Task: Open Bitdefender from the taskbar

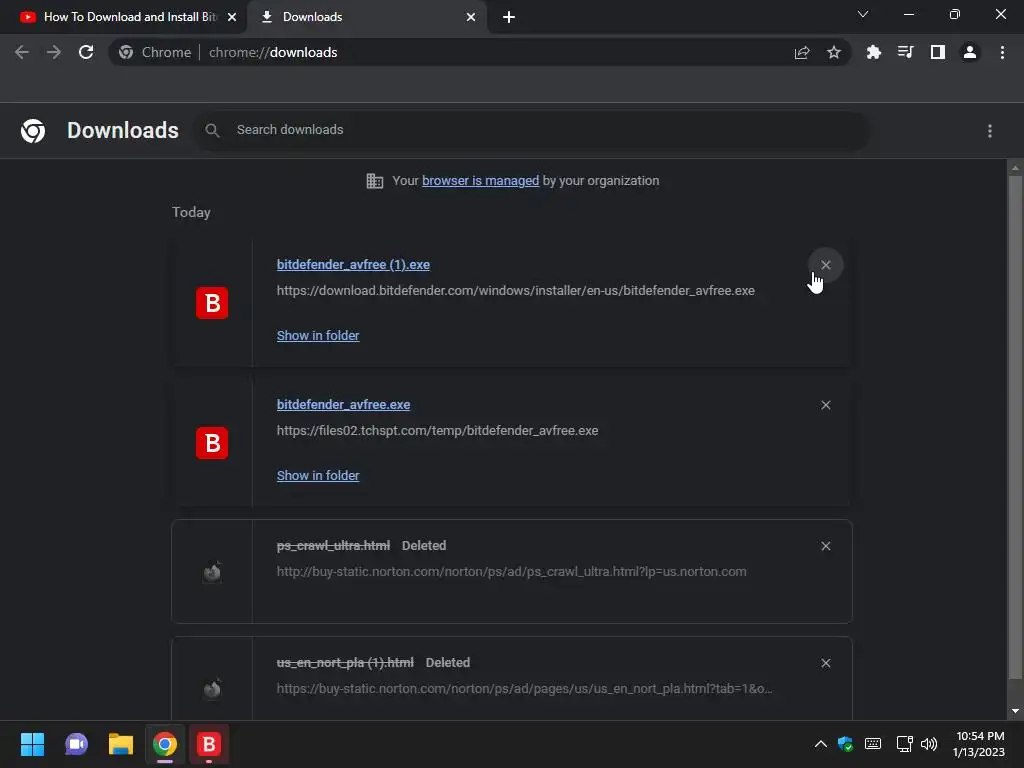Action: coord(209,744)
